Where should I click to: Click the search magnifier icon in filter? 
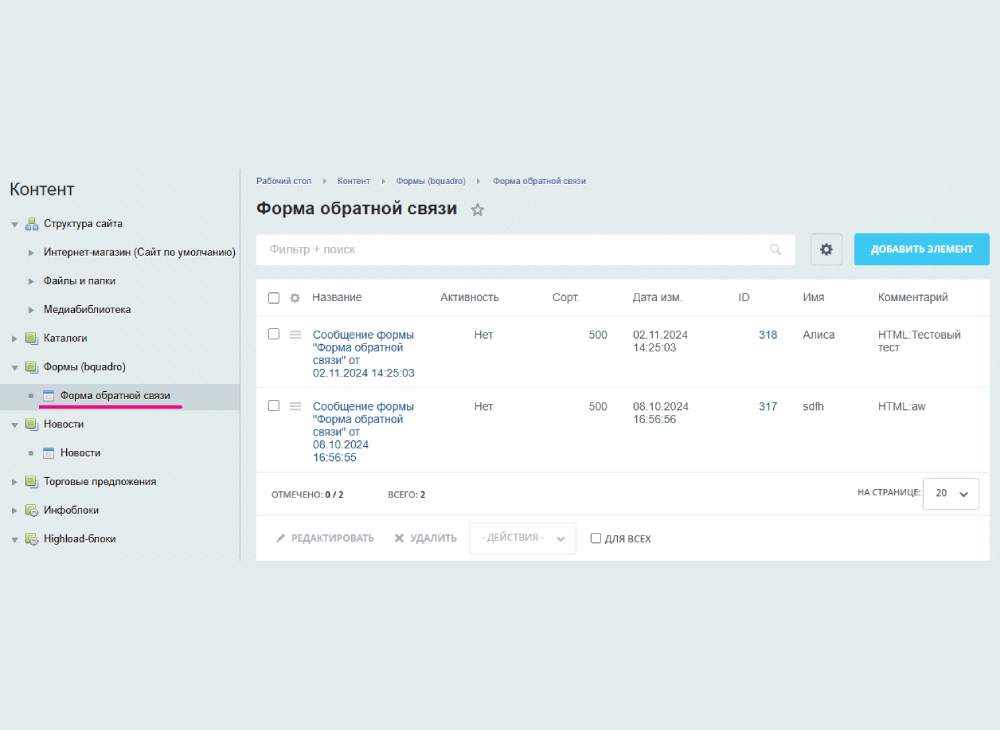coord(775,249)
